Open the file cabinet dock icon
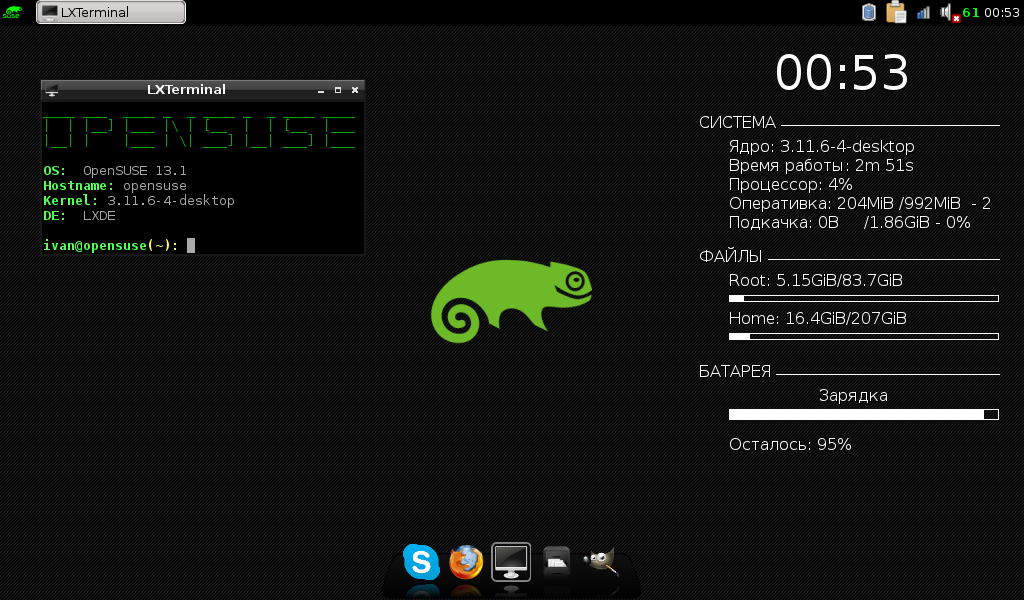1024x600 pixels. [x=556, y=561]
